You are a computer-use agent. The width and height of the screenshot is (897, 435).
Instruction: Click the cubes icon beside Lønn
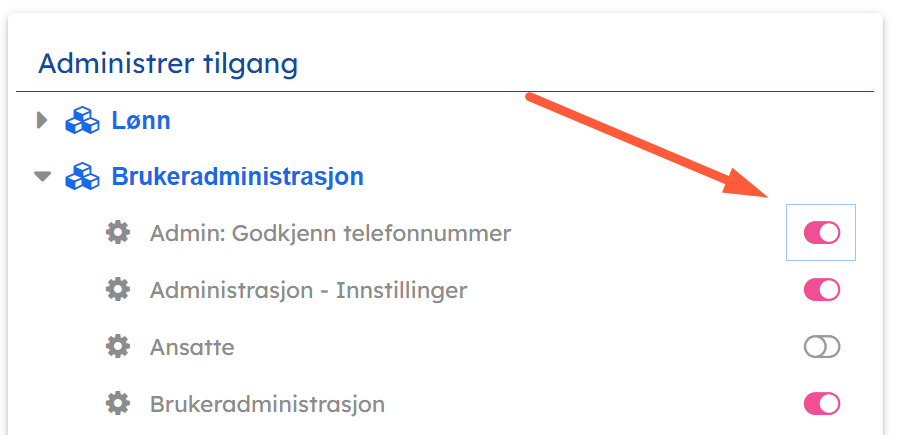[82, 121]
